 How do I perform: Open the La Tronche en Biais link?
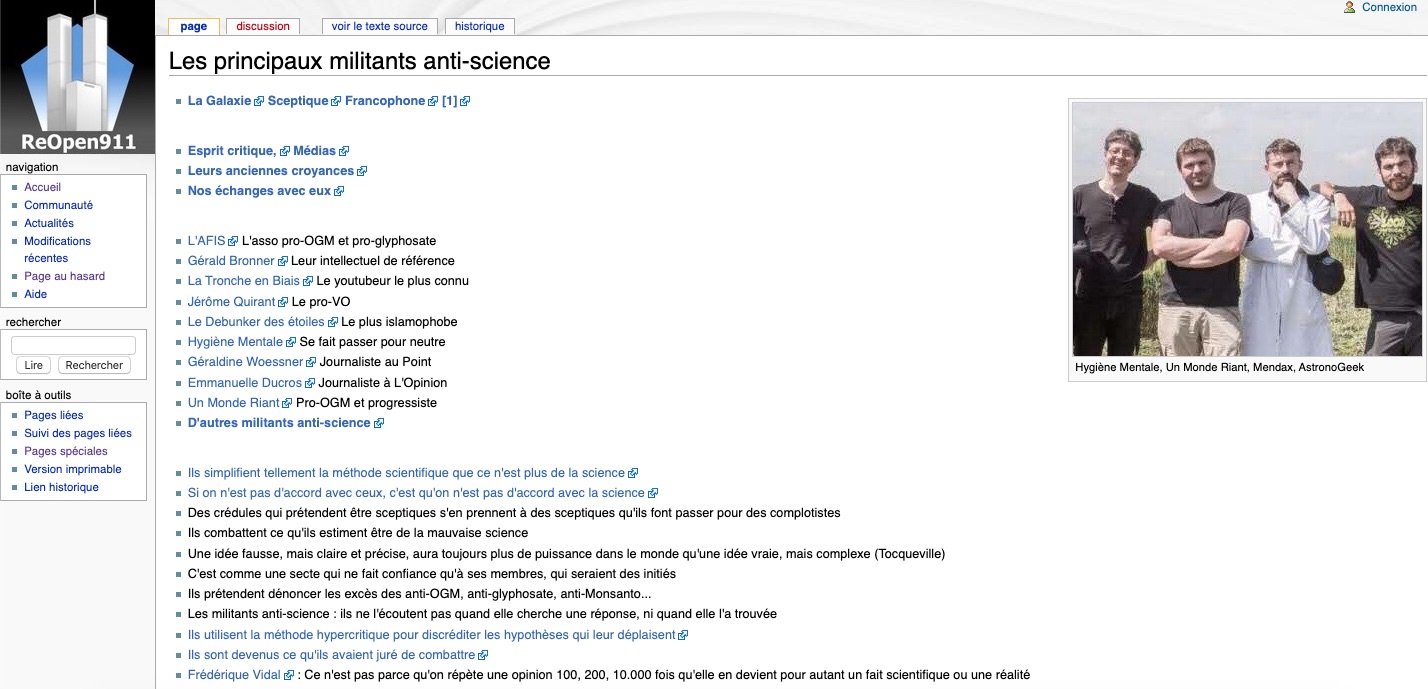[x=243, y=281]
